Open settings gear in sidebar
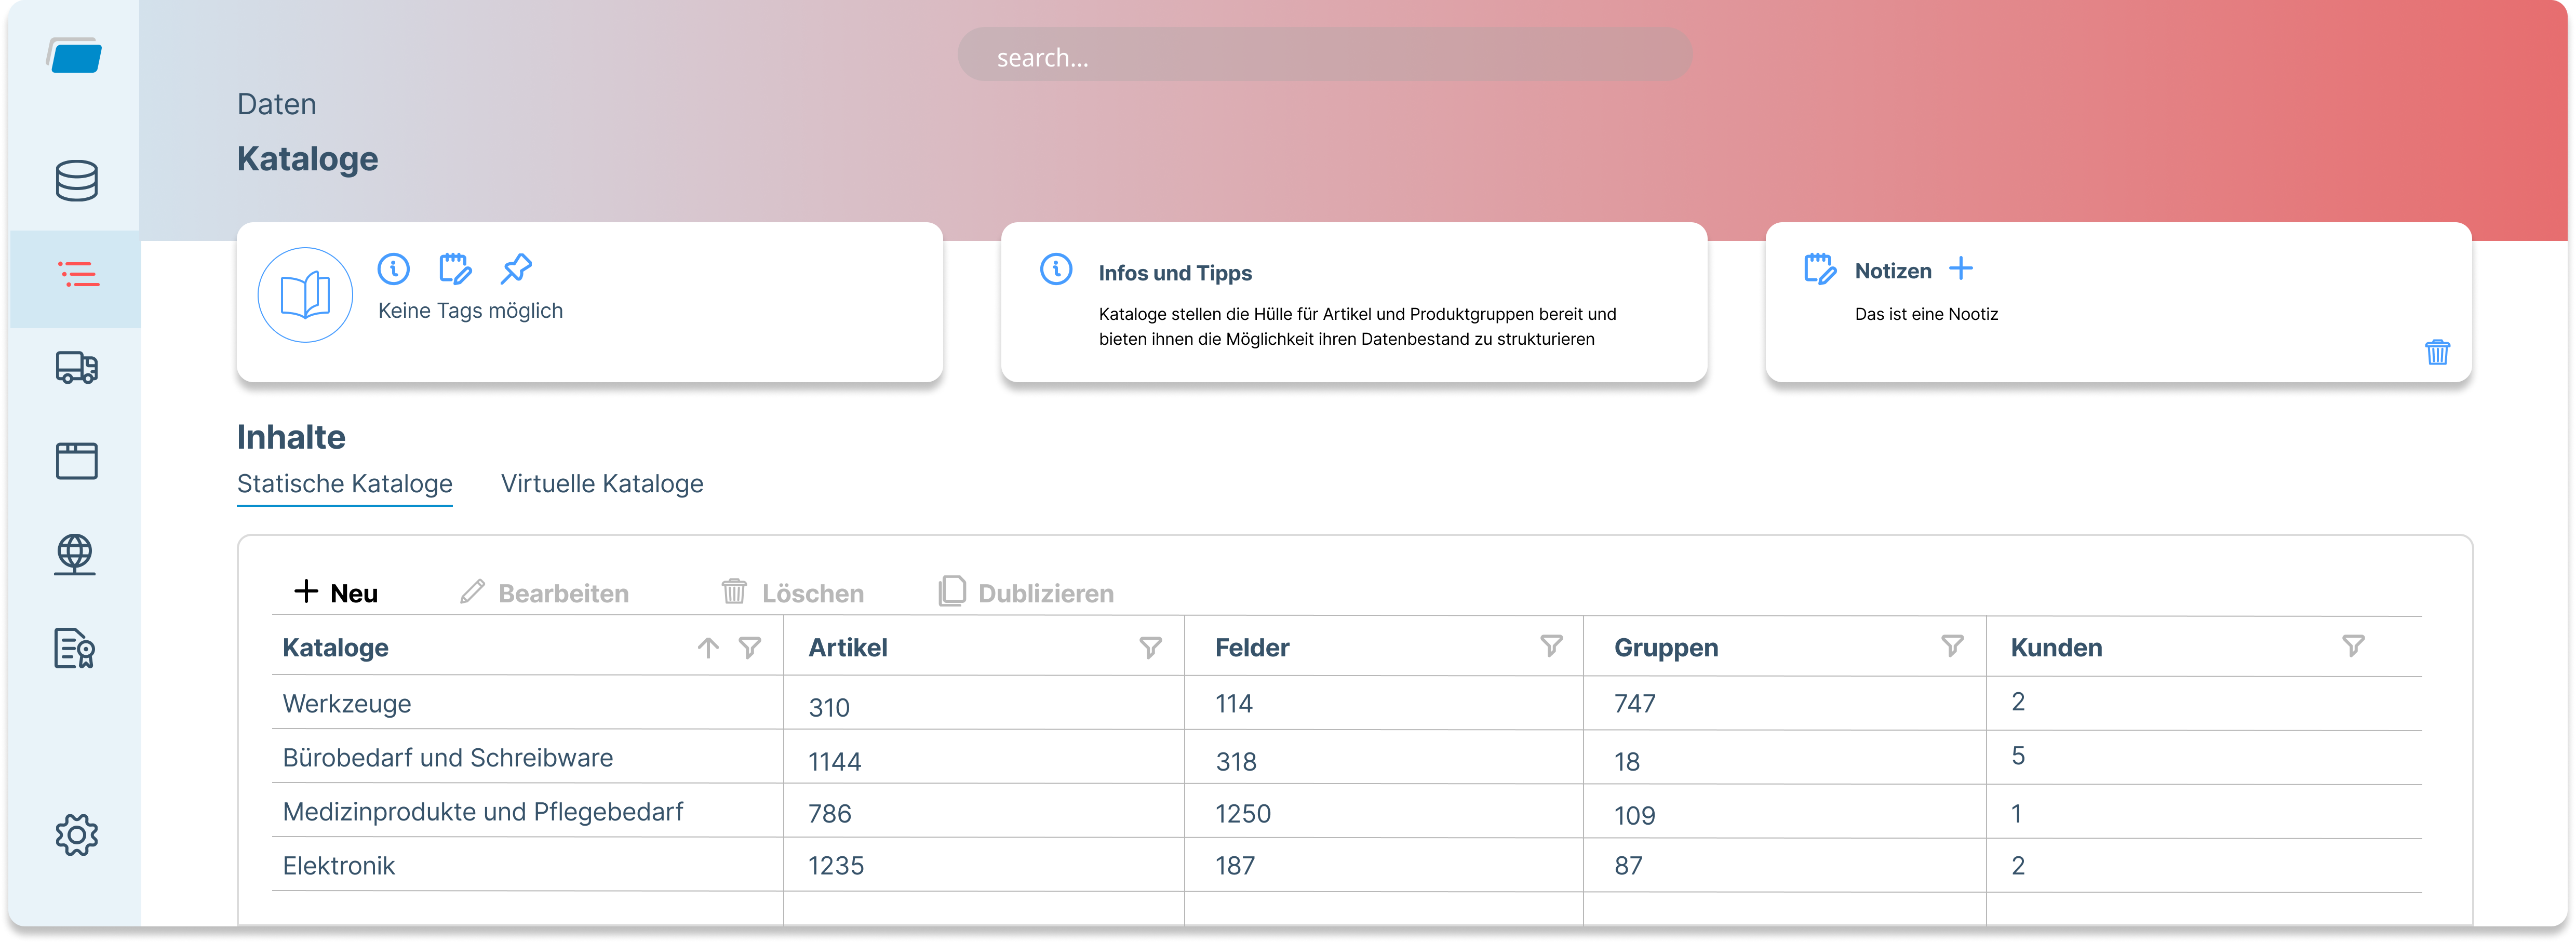This screenshot has height=943, width=2576. 76,834
